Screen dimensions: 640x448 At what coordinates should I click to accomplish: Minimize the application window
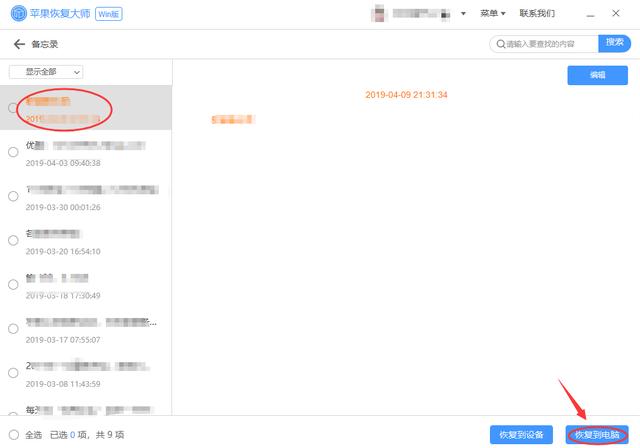[x=590, y=14]
